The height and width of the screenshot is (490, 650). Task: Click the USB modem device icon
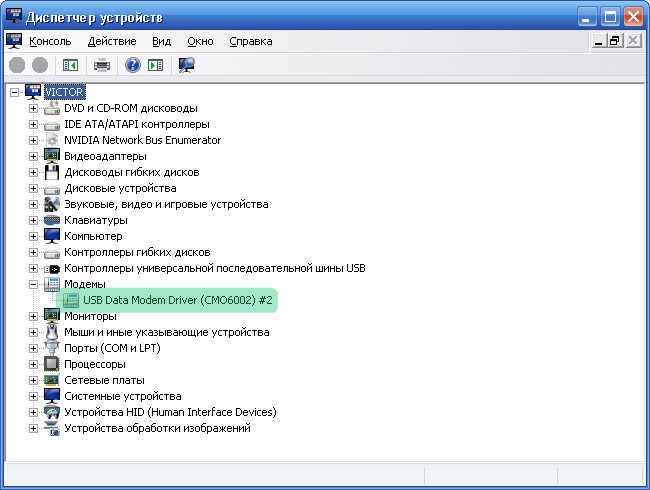pyautogui.click(x=71, y=300)
